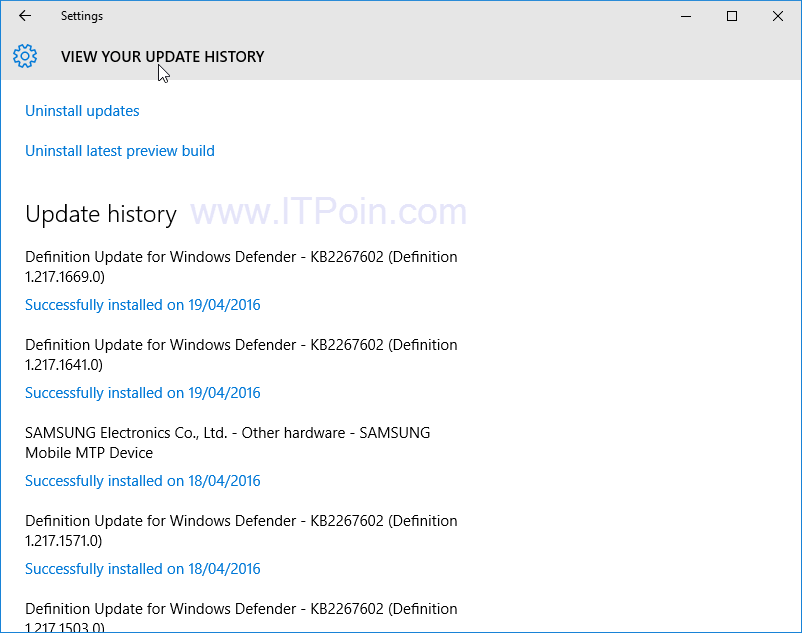The width and height of the screenshot is (802, 633).
Task: Go back using the back arrow
Action: [x=25, y=16]
